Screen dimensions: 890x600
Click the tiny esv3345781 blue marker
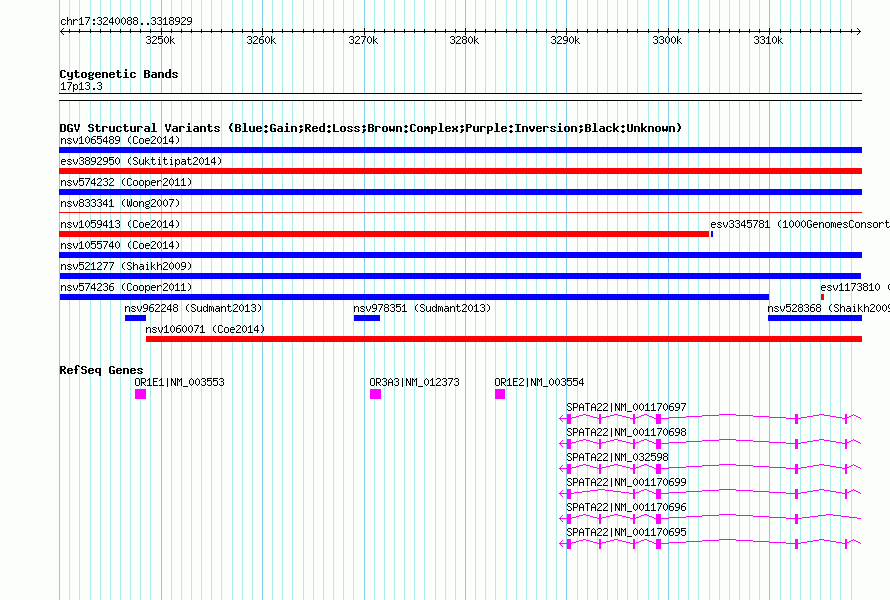pos(712,234)
